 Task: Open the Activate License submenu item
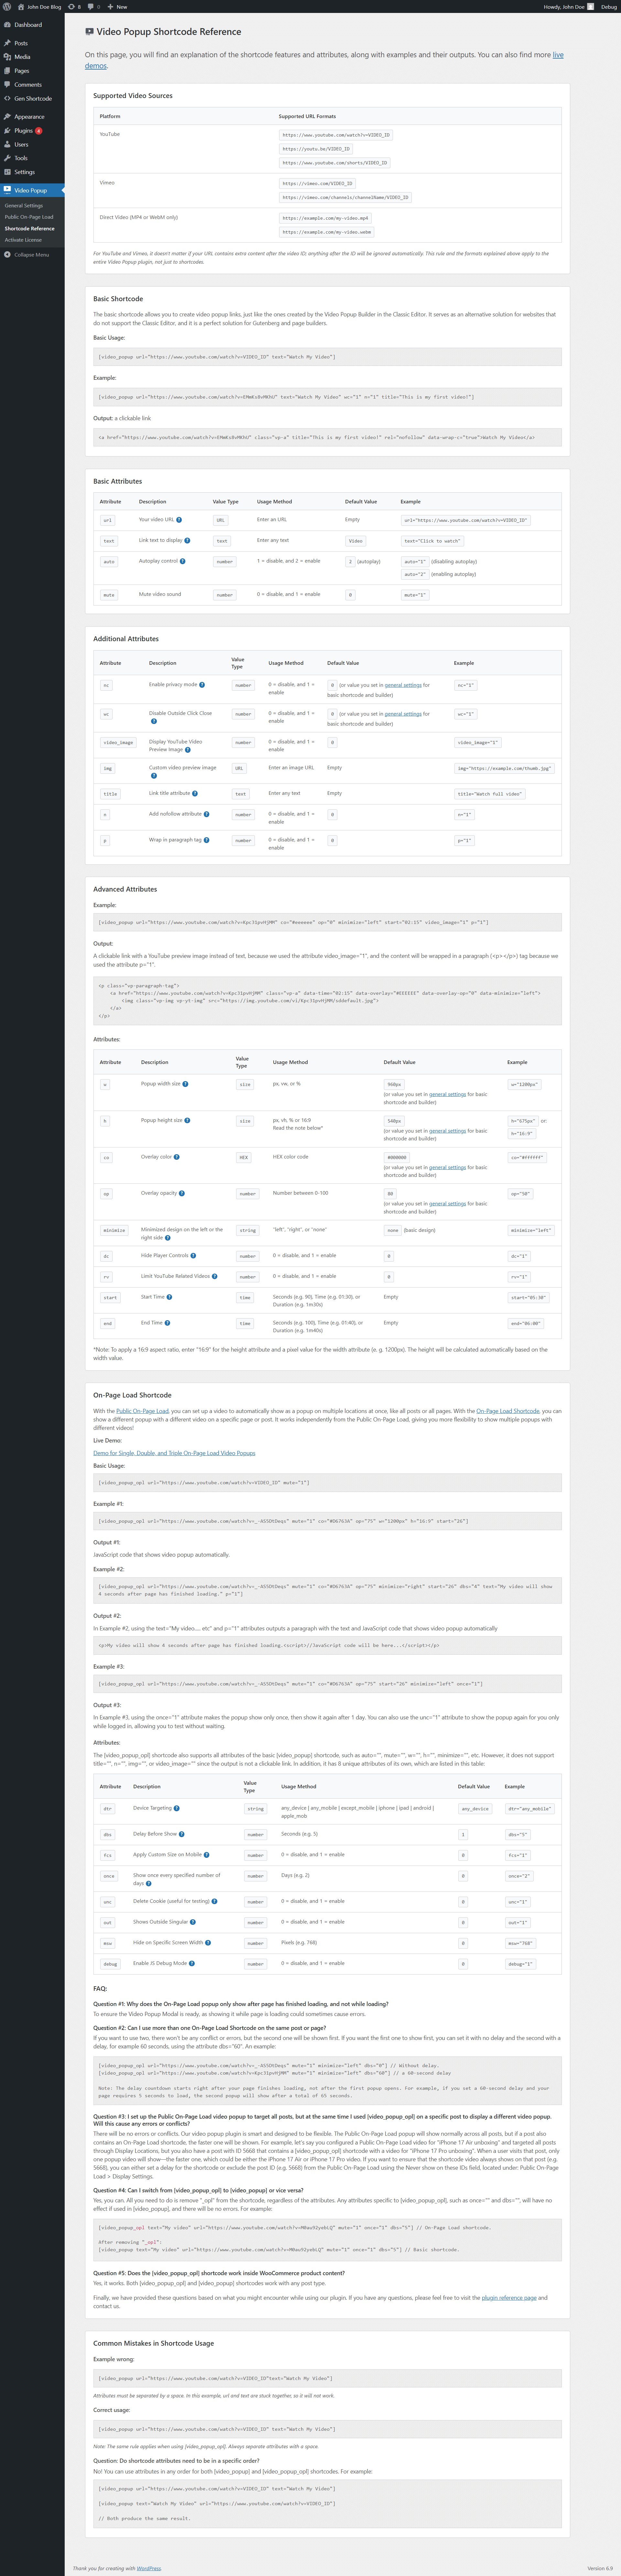click(x=23, y=240)
